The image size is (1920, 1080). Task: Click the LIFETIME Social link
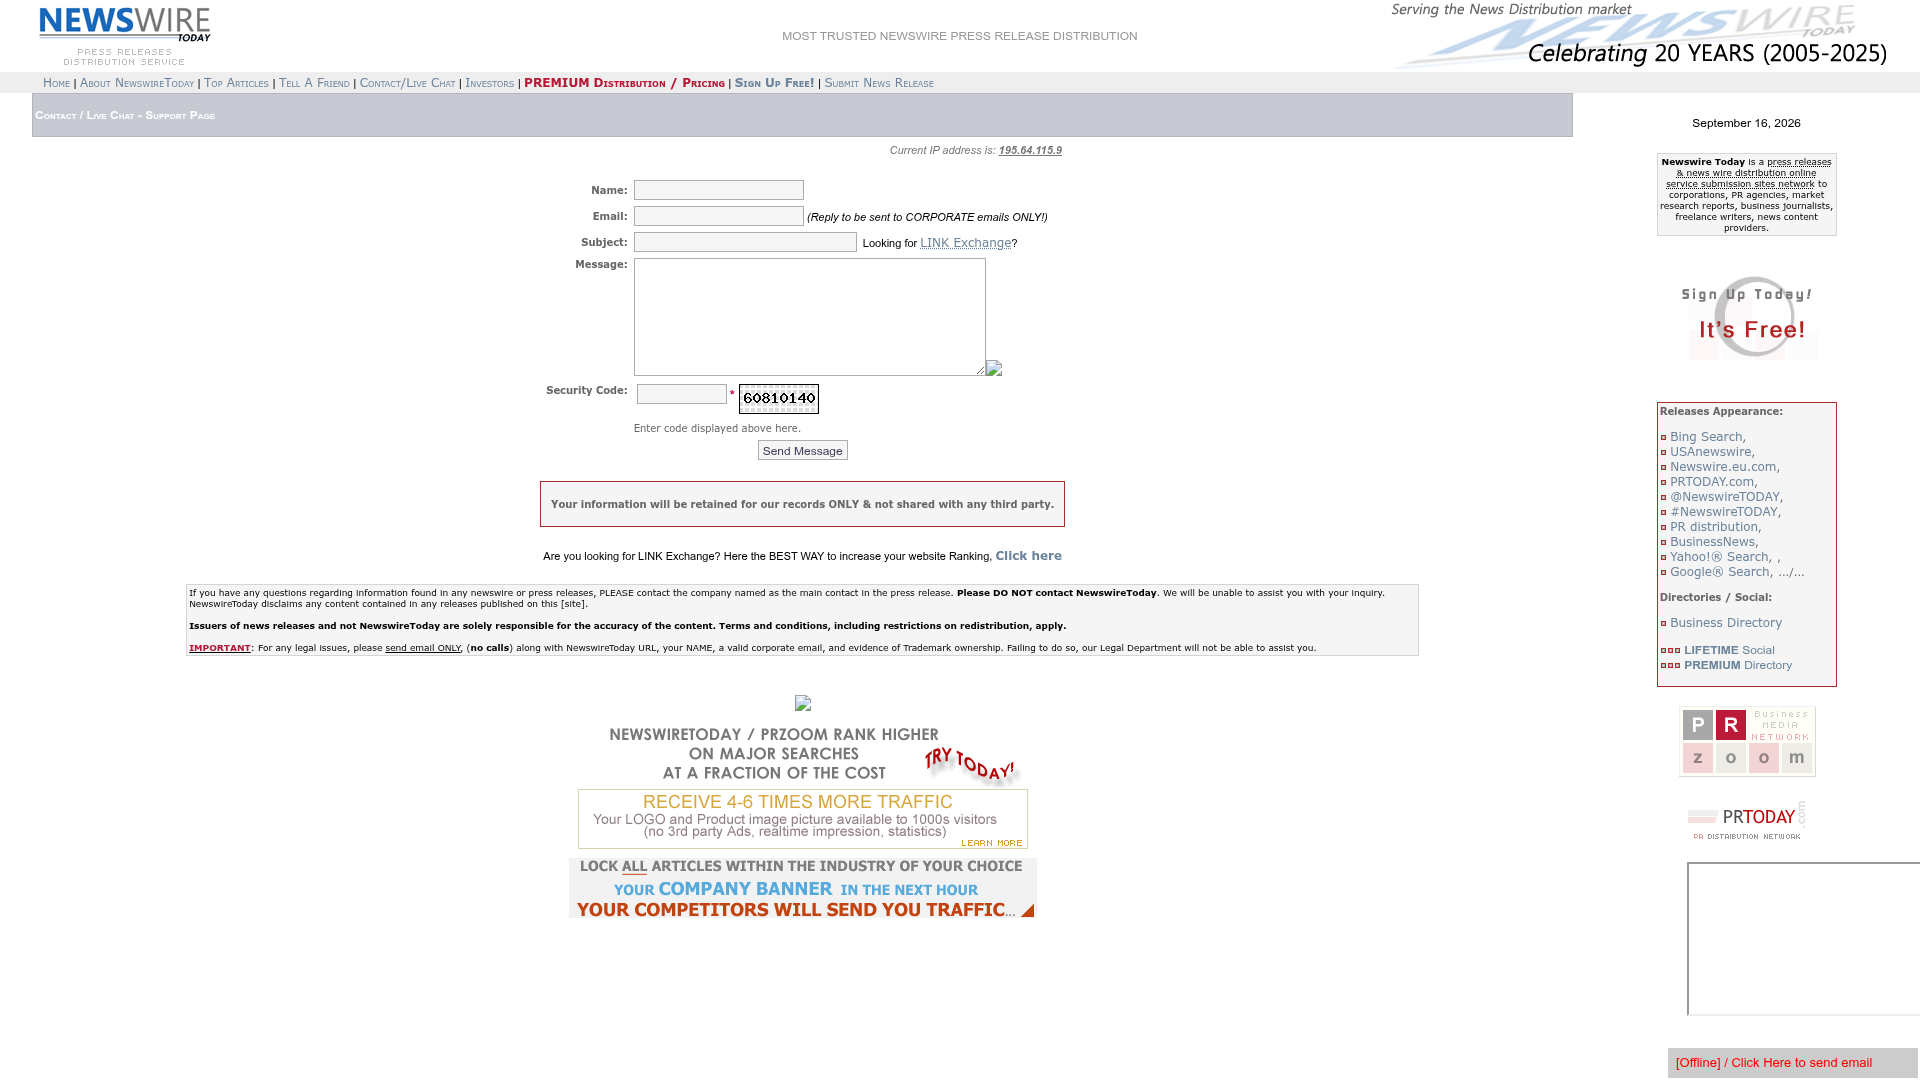click(1729, 650)
